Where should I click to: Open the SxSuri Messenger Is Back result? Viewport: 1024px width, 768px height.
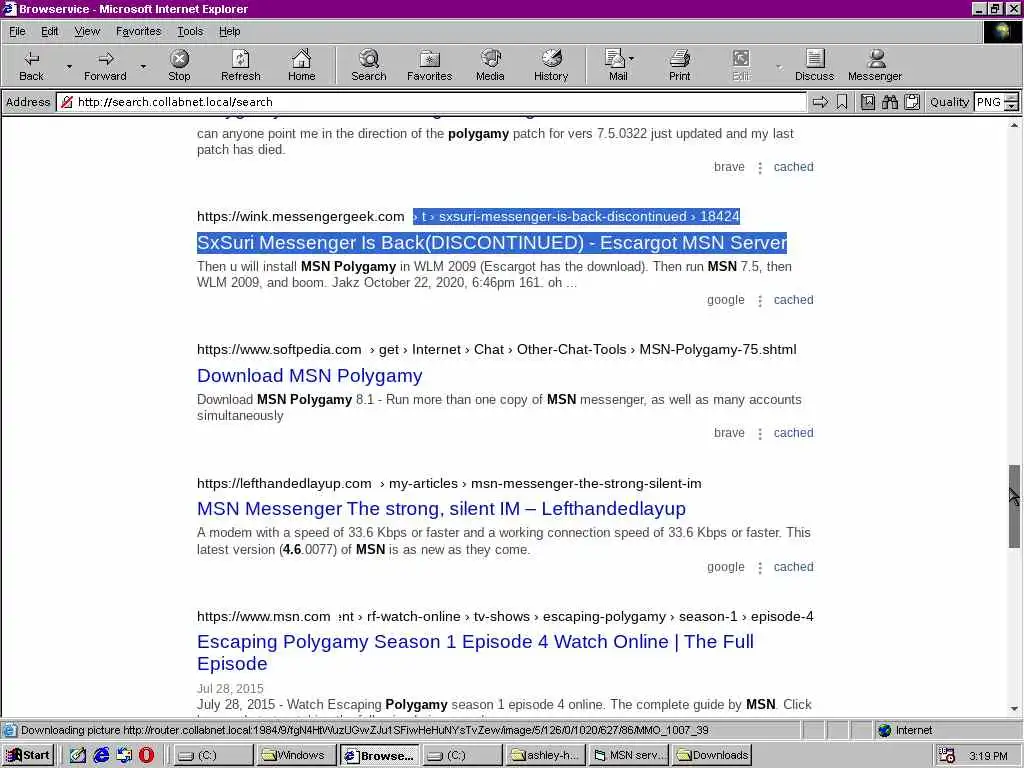pos(492,242)
